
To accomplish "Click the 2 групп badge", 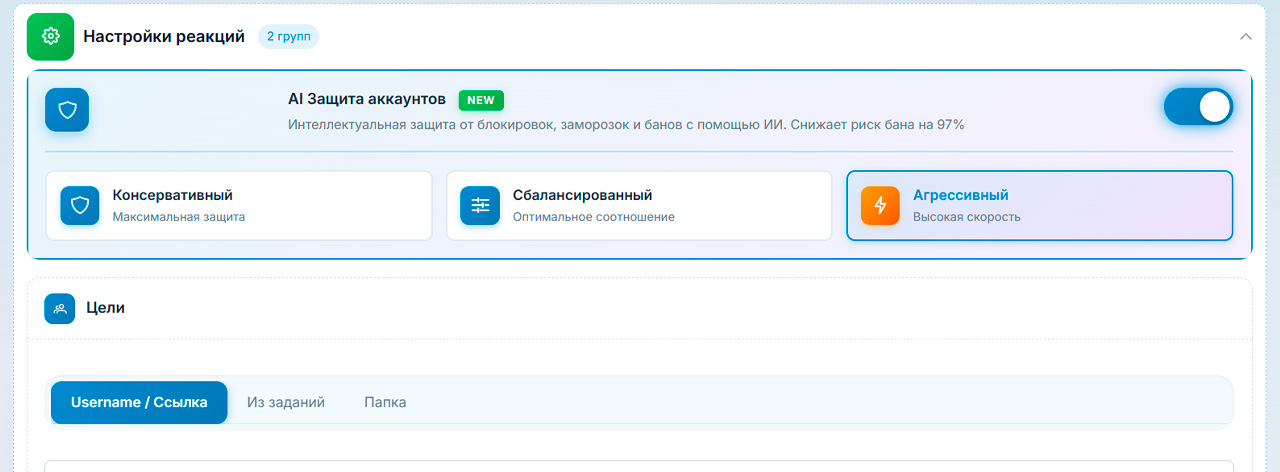I will [288, 37].
